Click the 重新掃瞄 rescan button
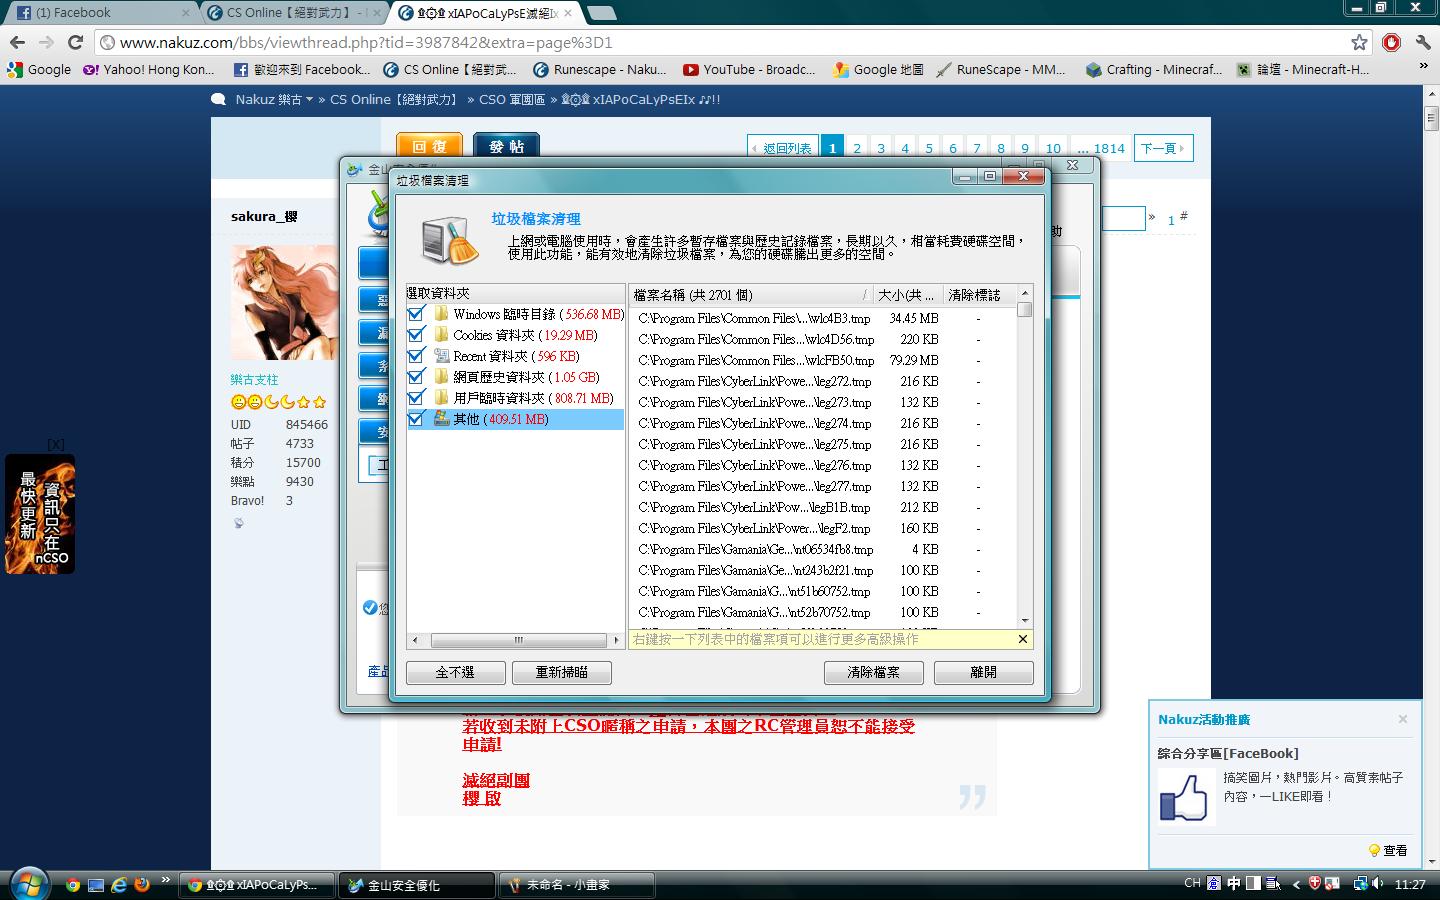 561,672
